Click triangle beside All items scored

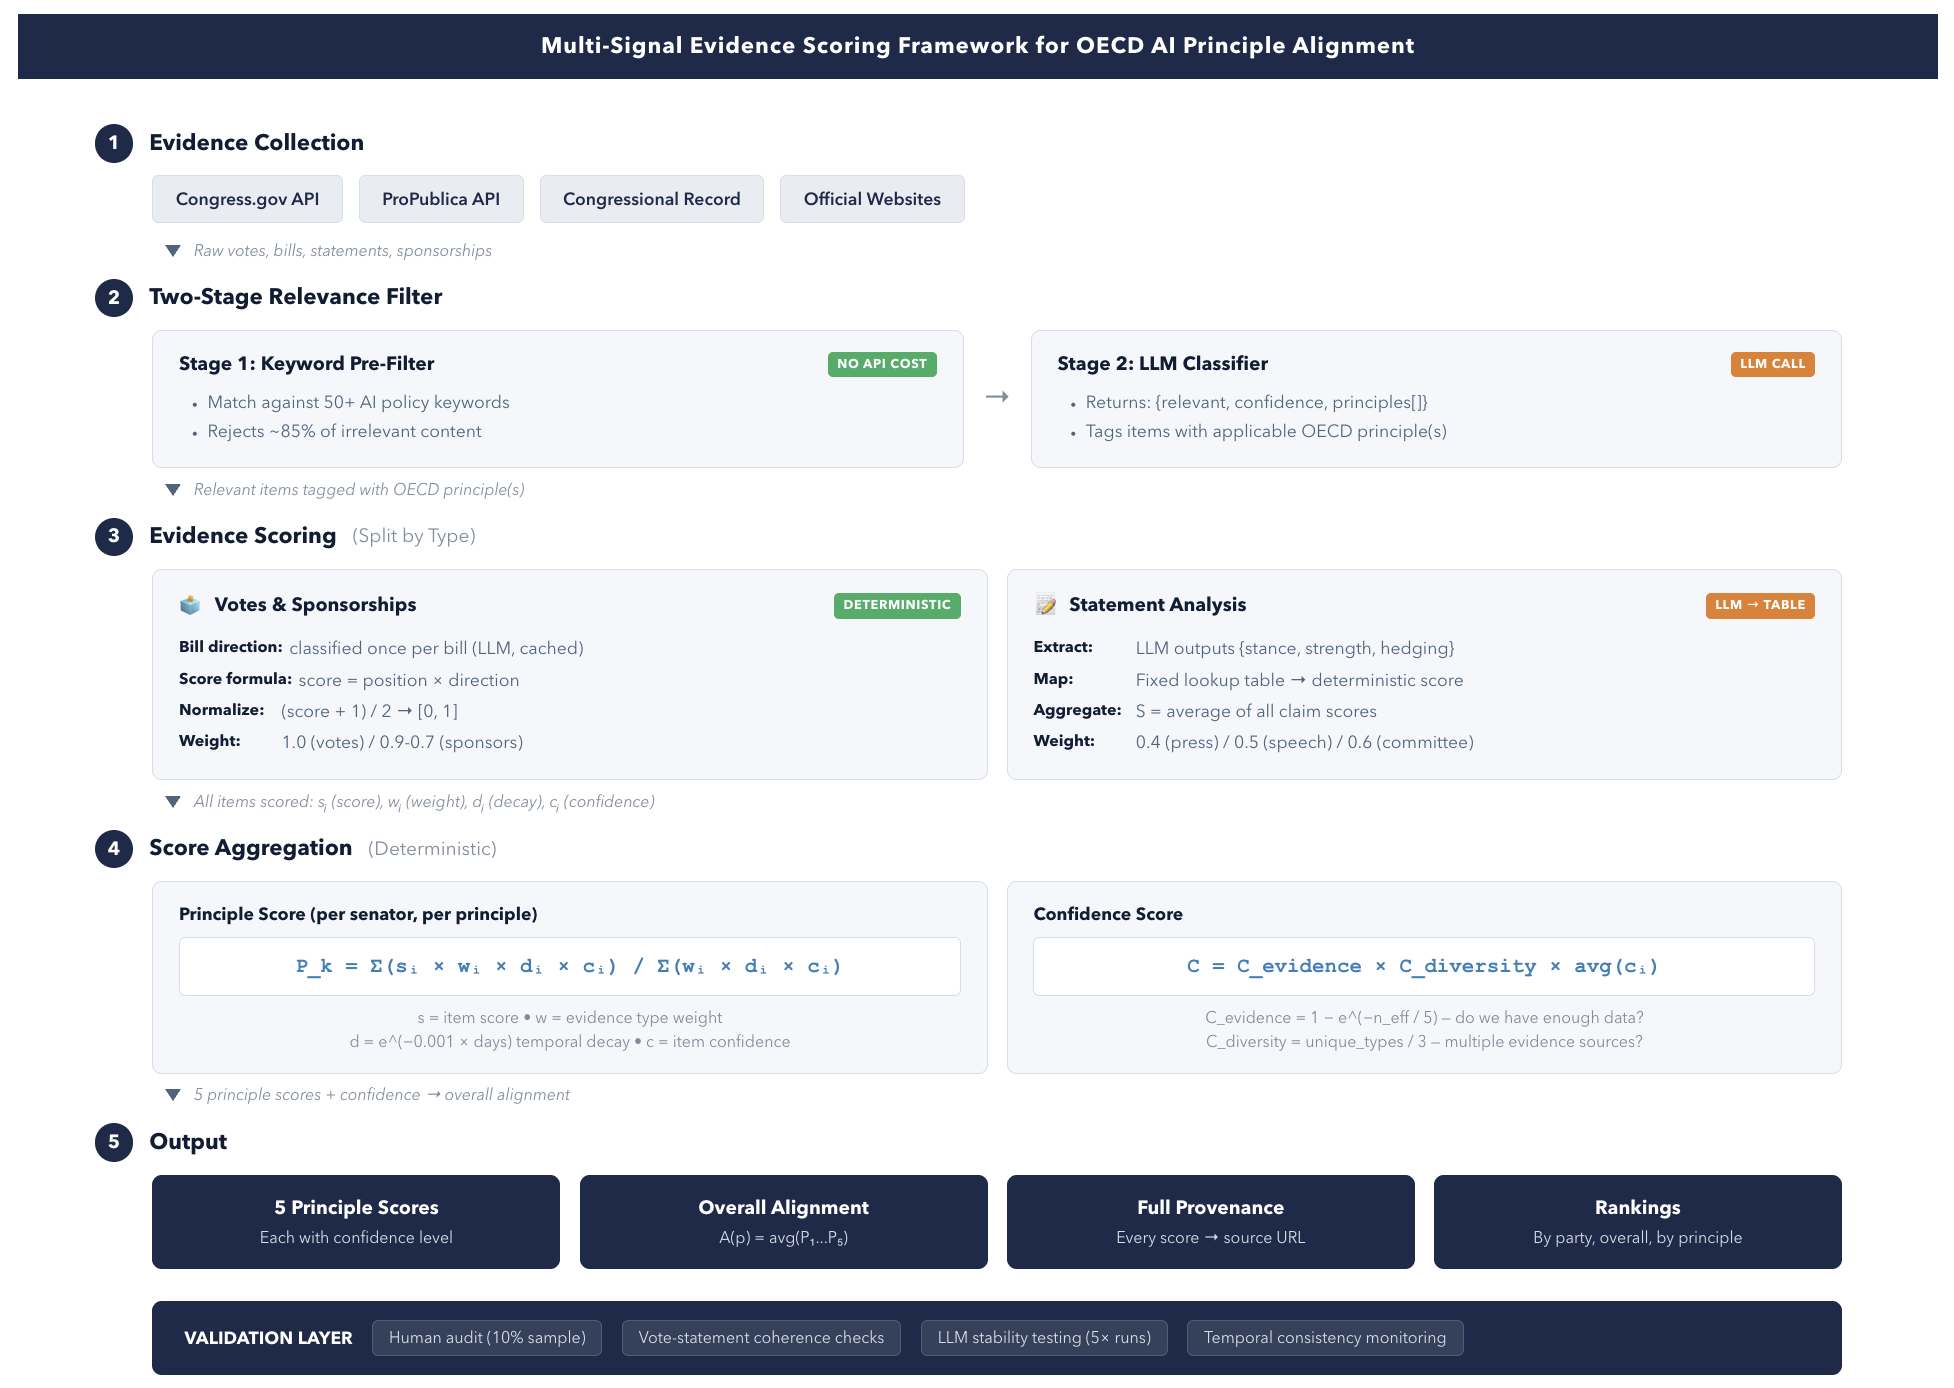point(173,802)
